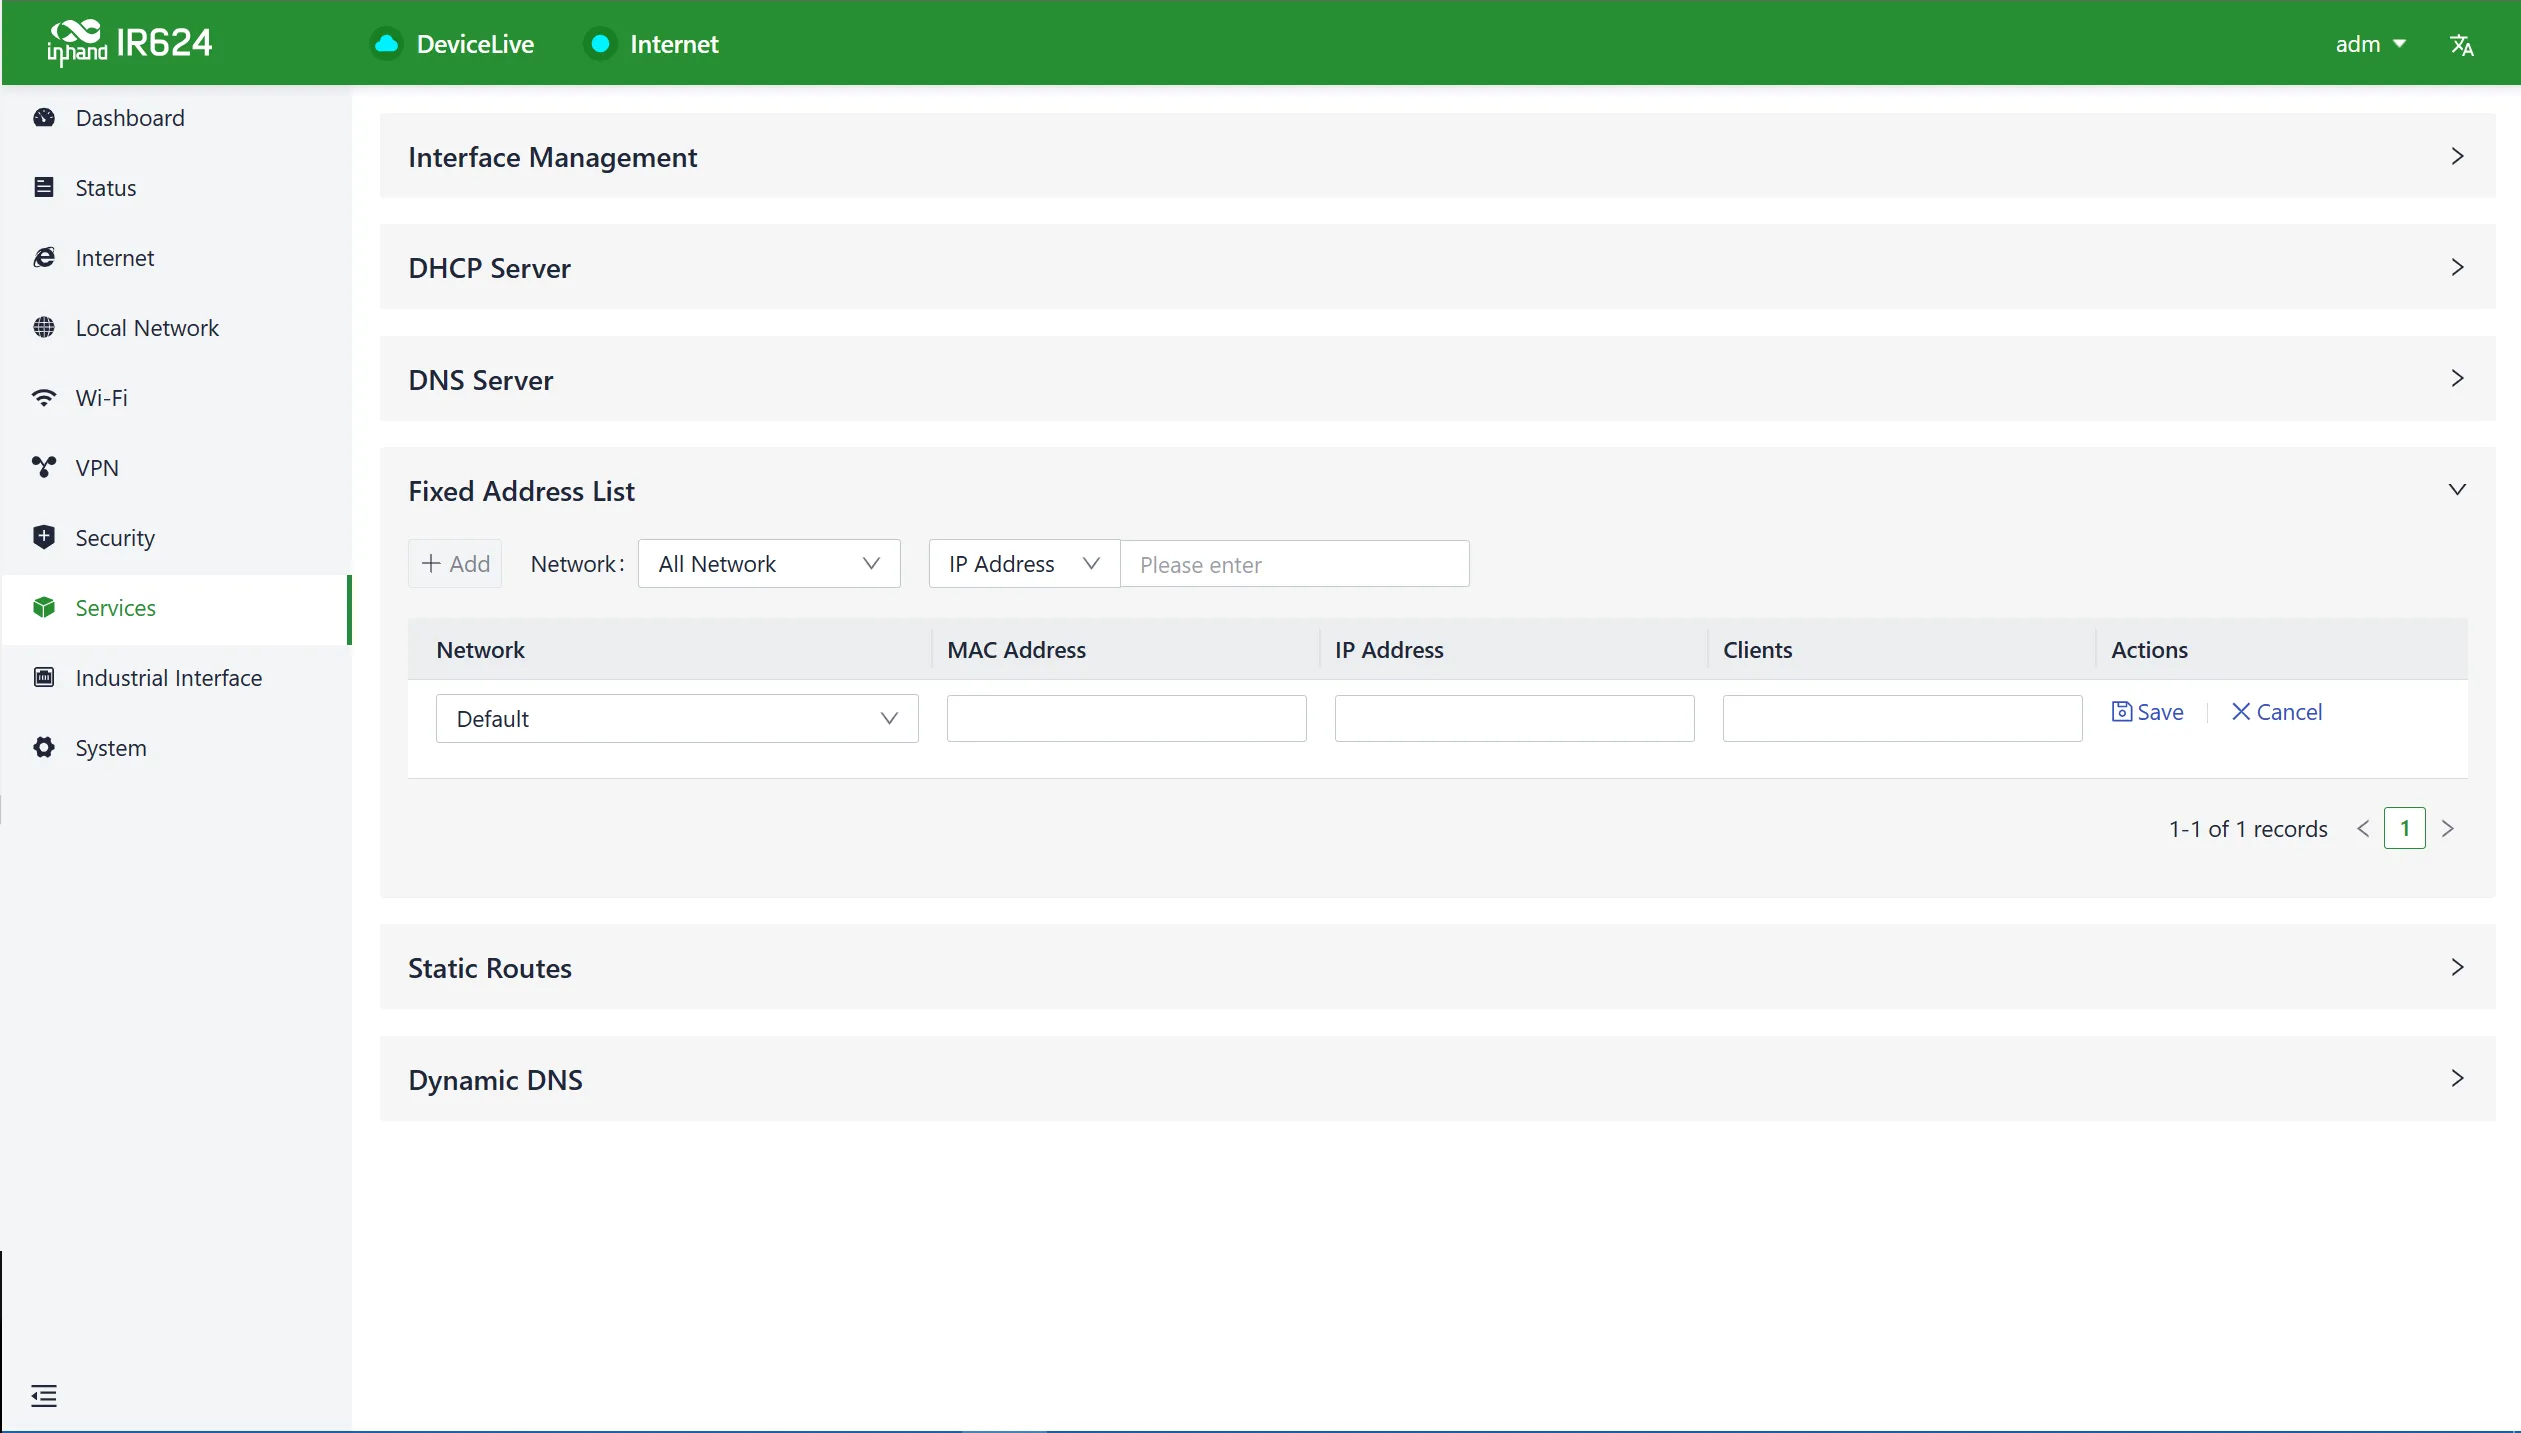Click the Add button

click(x=455, y=564)
